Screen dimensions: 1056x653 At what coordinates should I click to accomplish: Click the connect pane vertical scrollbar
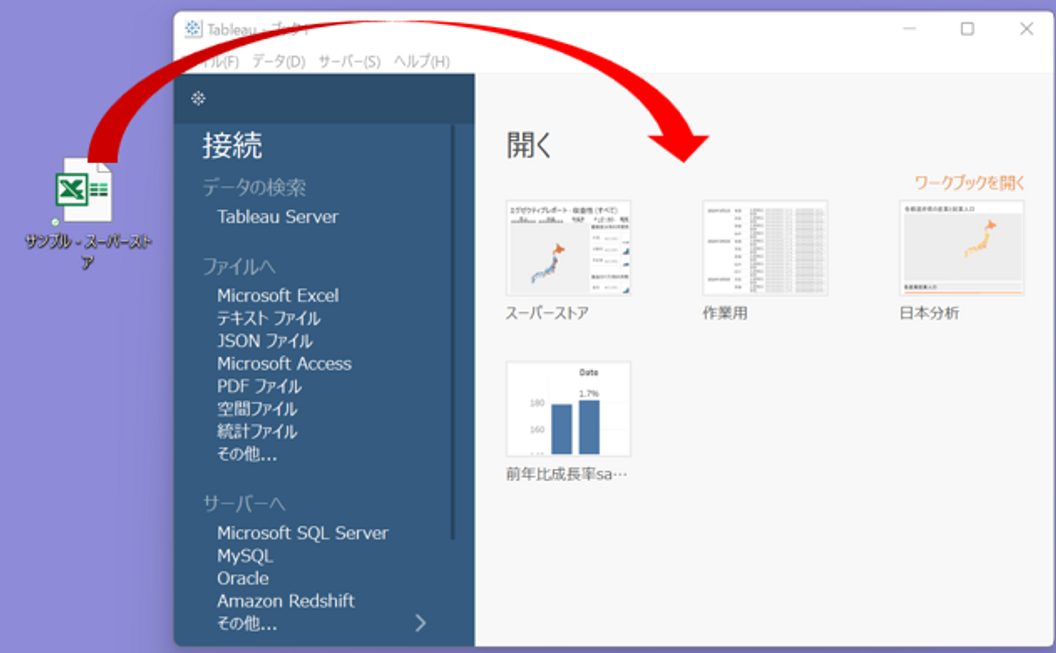(x=453, y=332)
